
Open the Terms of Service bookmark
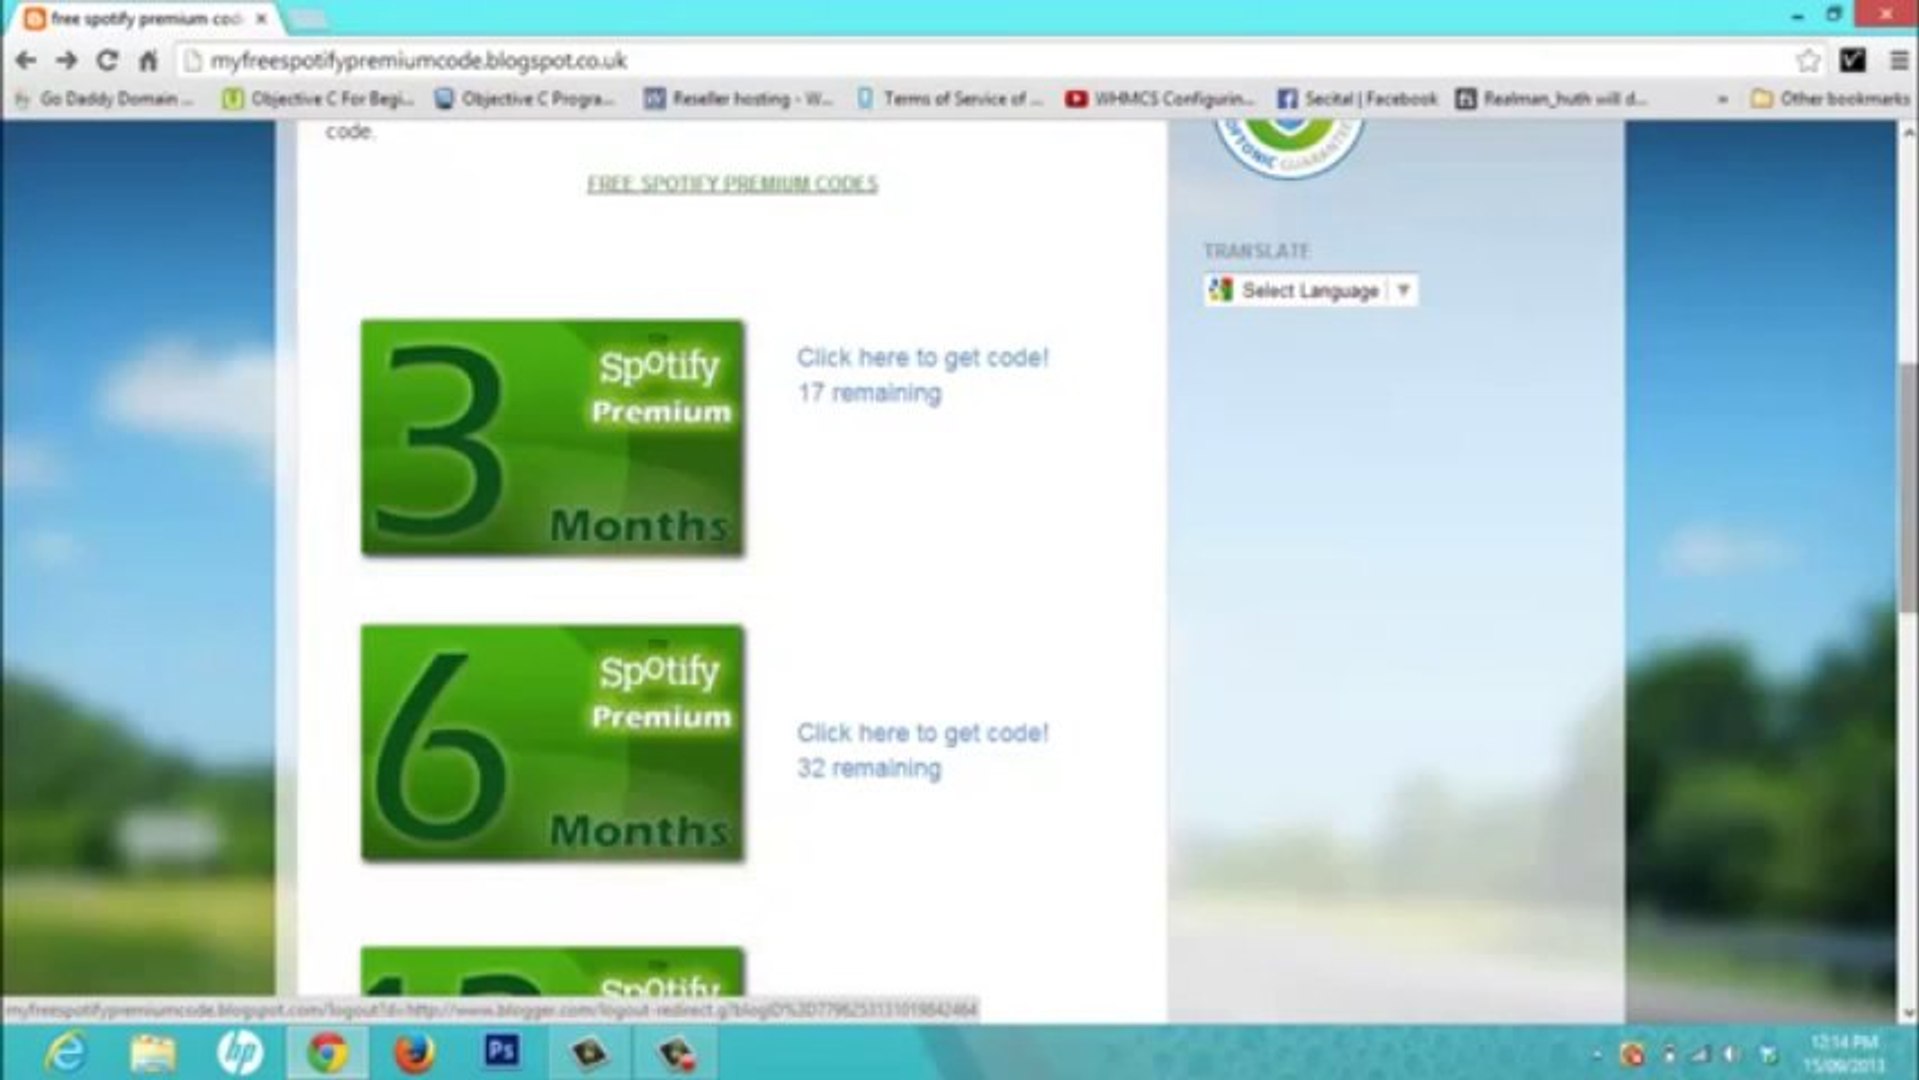pyautogui.click(x=950, y=99)
